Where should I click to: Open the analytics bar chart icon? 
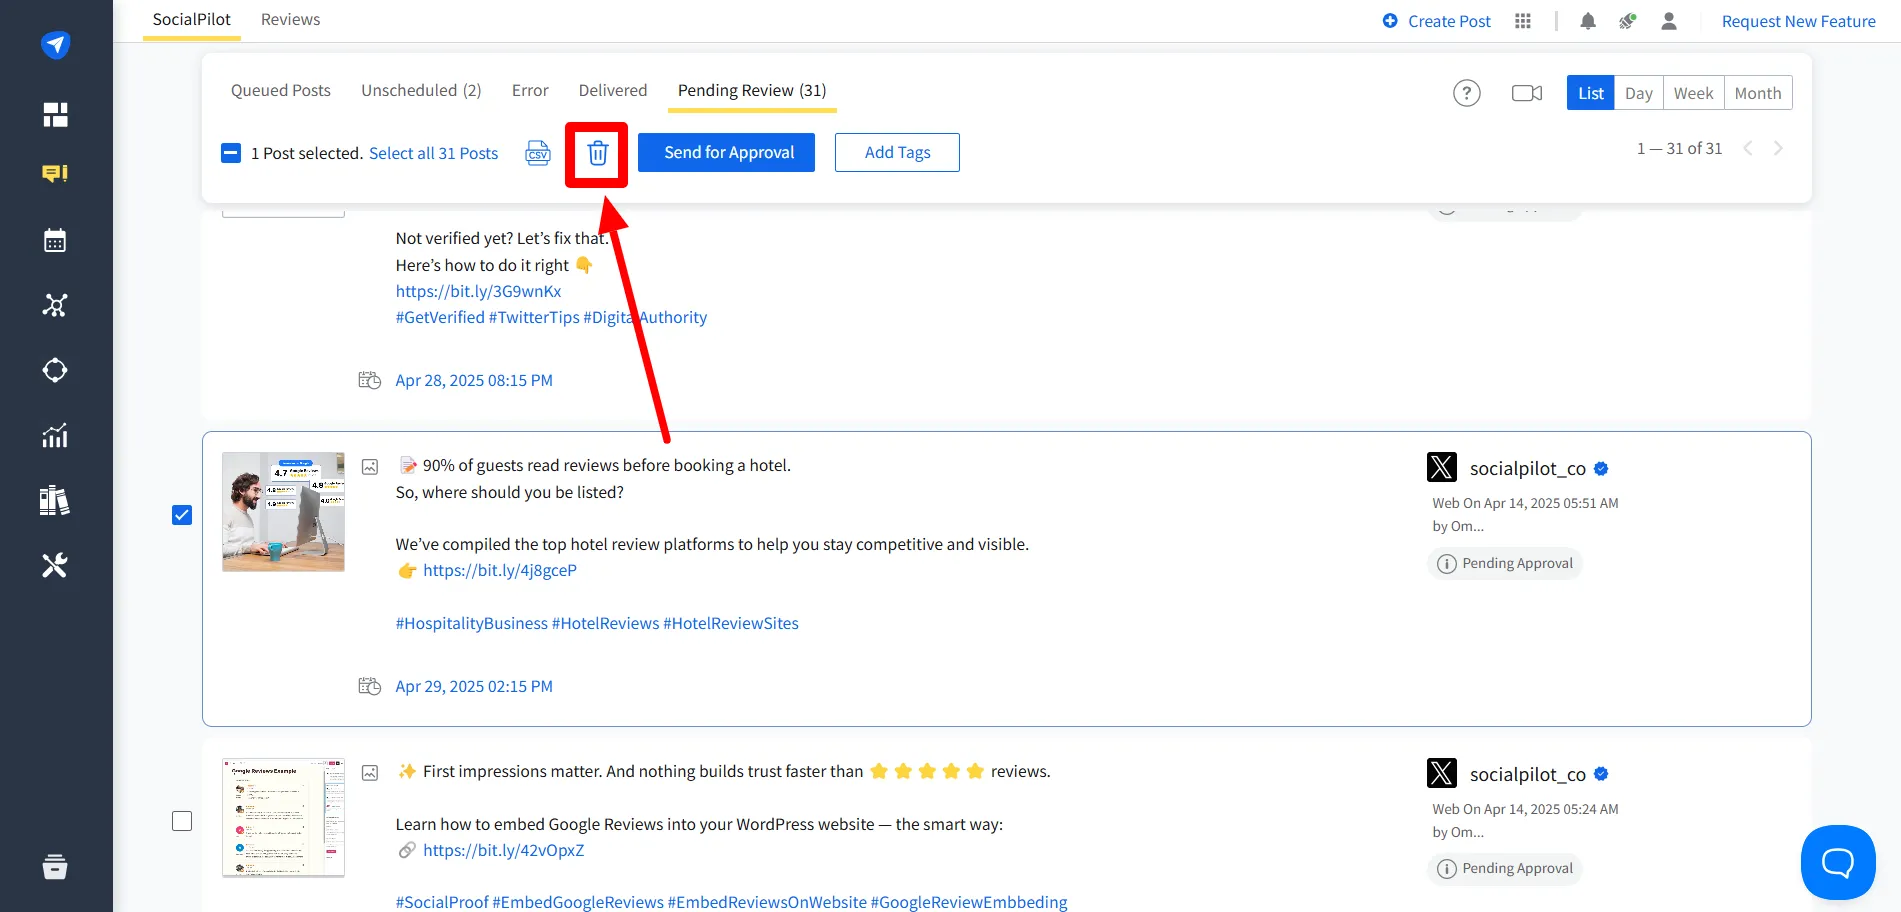pyautogui.click(x=55, y=435)
